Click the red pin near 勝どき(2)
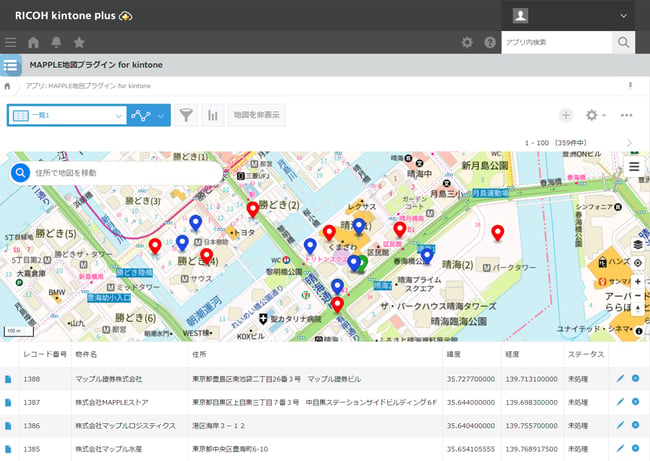This screenshot has width=650, height=461. [253, 209]
